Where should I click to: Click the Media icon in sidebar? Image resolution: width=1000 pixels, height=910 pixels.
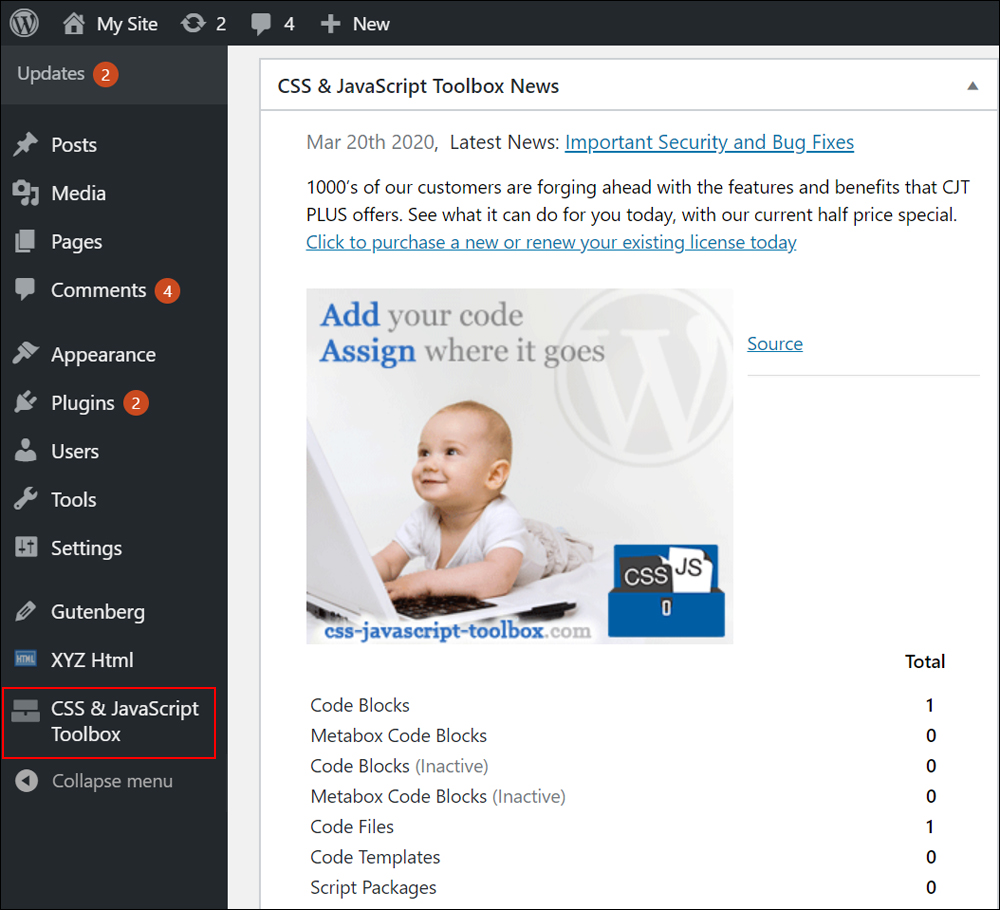click(26, 193)
